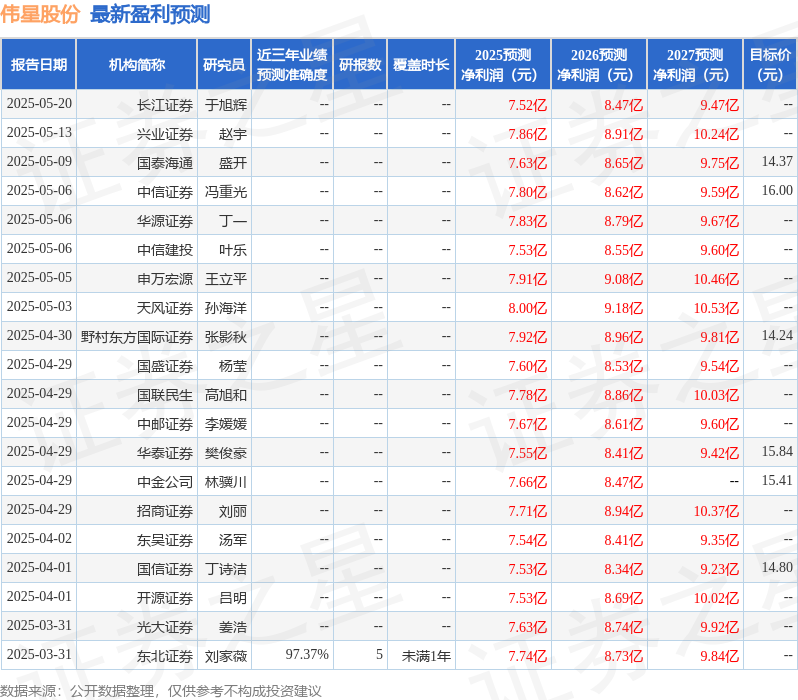This screenshot has height=700, width=798.
Task: Click the 2025-05-13 report date
Action: pos(39,132)
